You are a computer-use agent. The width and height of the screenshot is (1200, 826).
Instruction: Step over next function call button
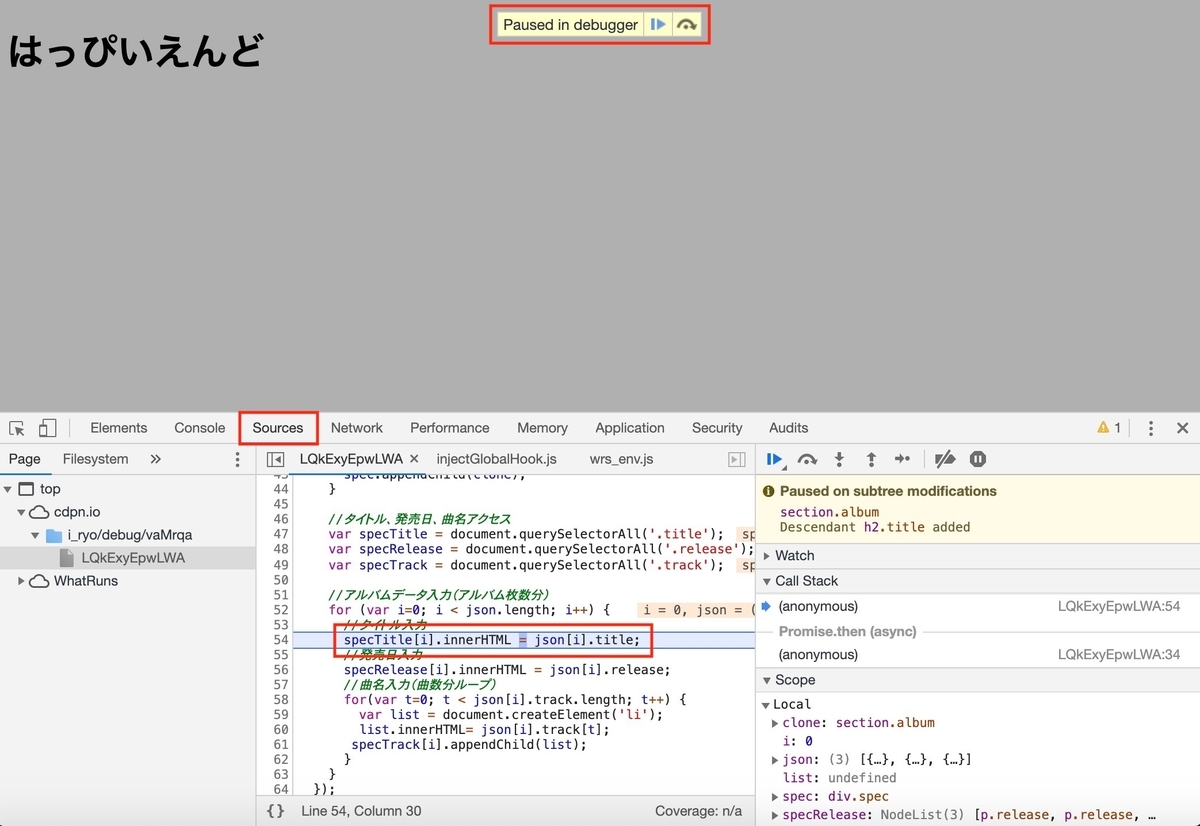point(807,459)
